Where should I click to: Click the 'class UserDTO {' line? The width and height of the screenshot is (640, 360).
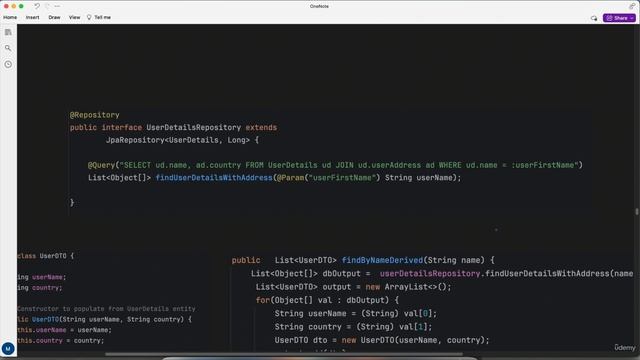(x=46, y=256)
